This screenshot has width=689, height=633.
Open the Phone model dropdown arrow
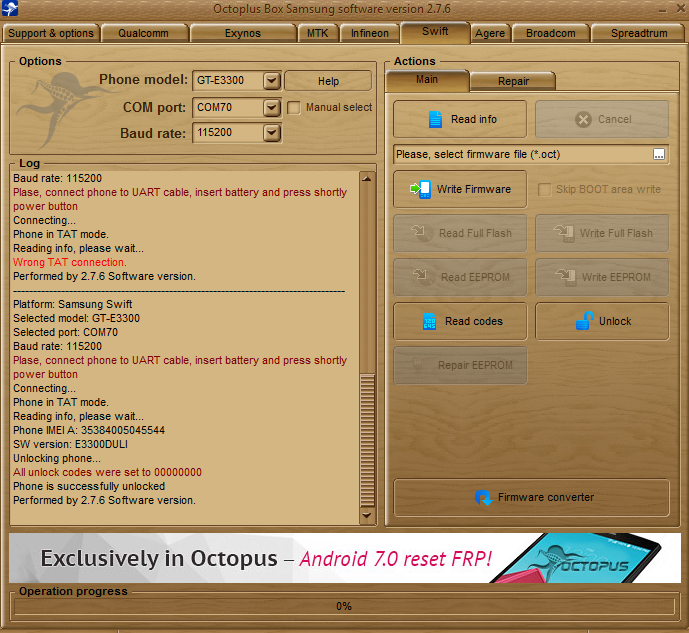pyautogui.click(x=272, y=81)
